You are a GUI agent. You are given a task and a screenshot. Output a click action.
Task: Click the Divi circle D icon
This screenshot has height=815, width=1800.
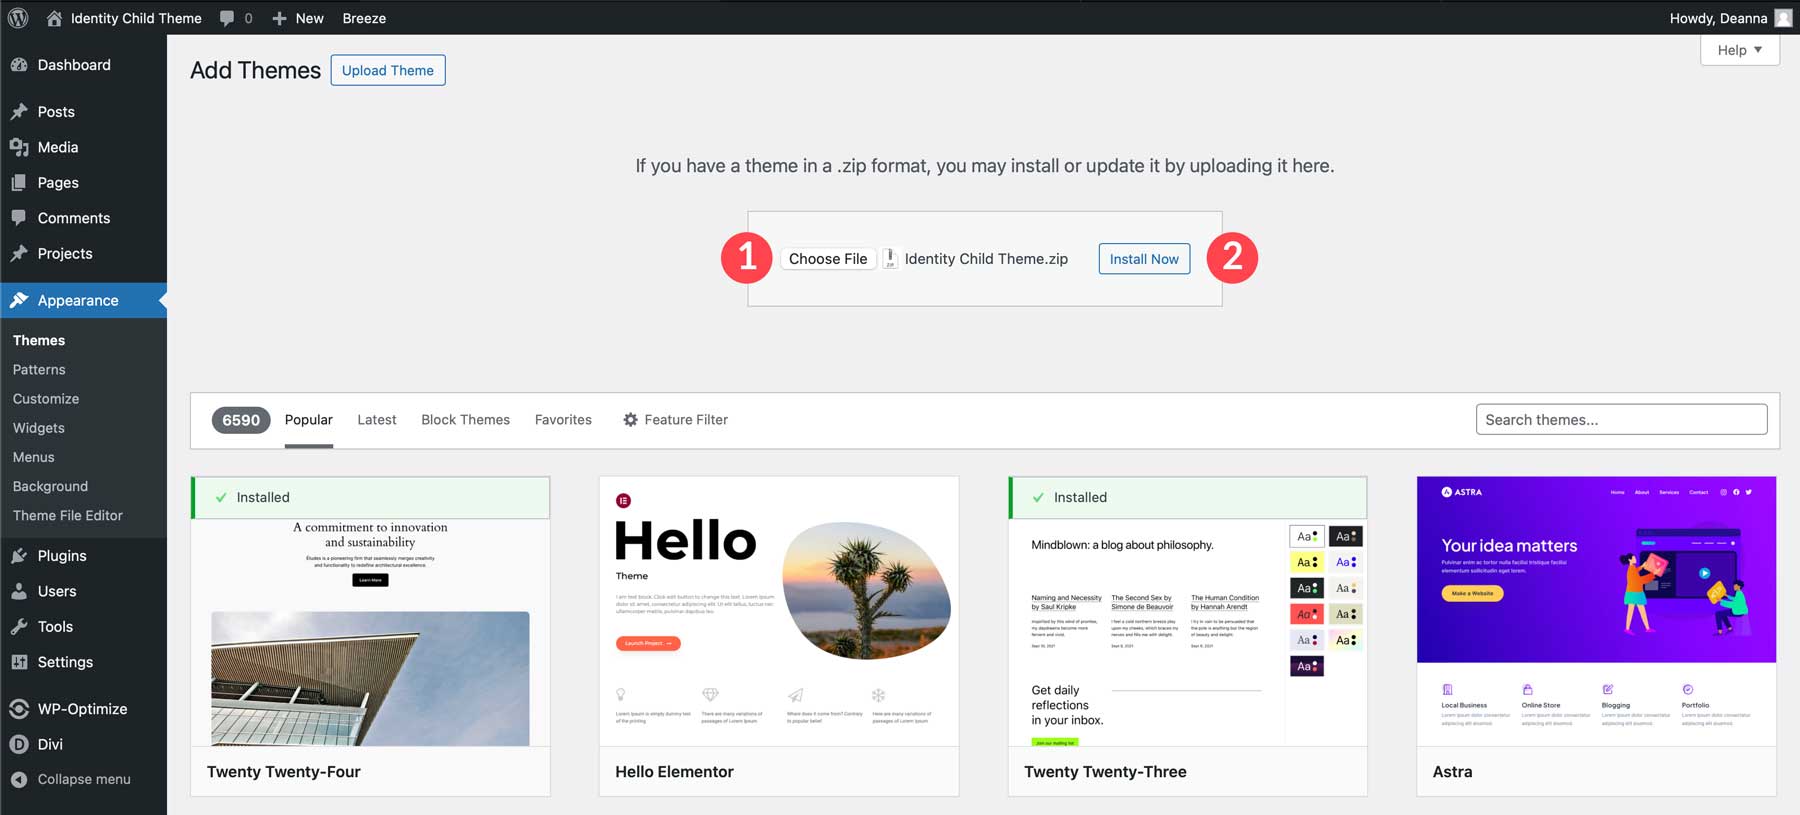click(x=19, y=744)
